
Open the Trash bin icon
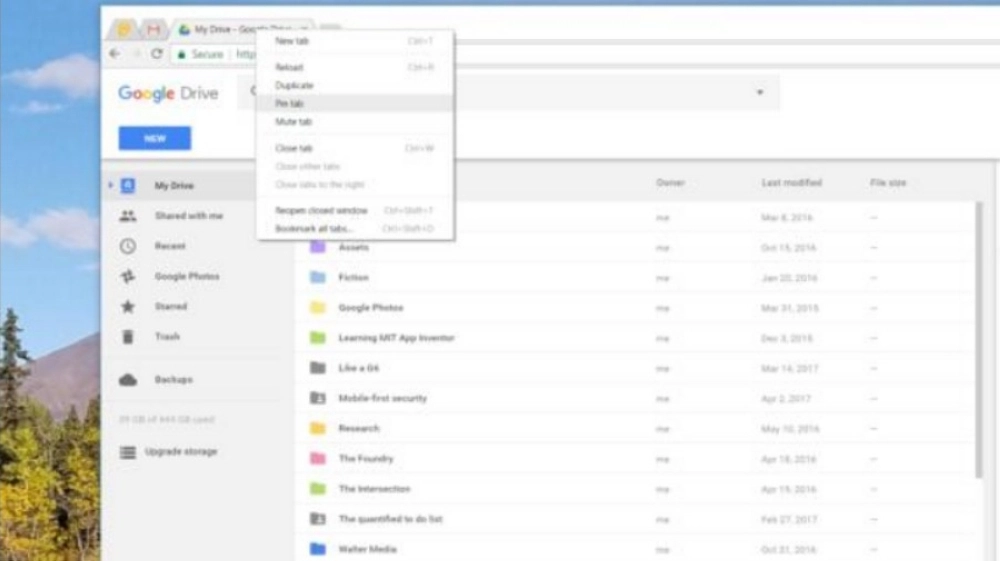[127, 337]
